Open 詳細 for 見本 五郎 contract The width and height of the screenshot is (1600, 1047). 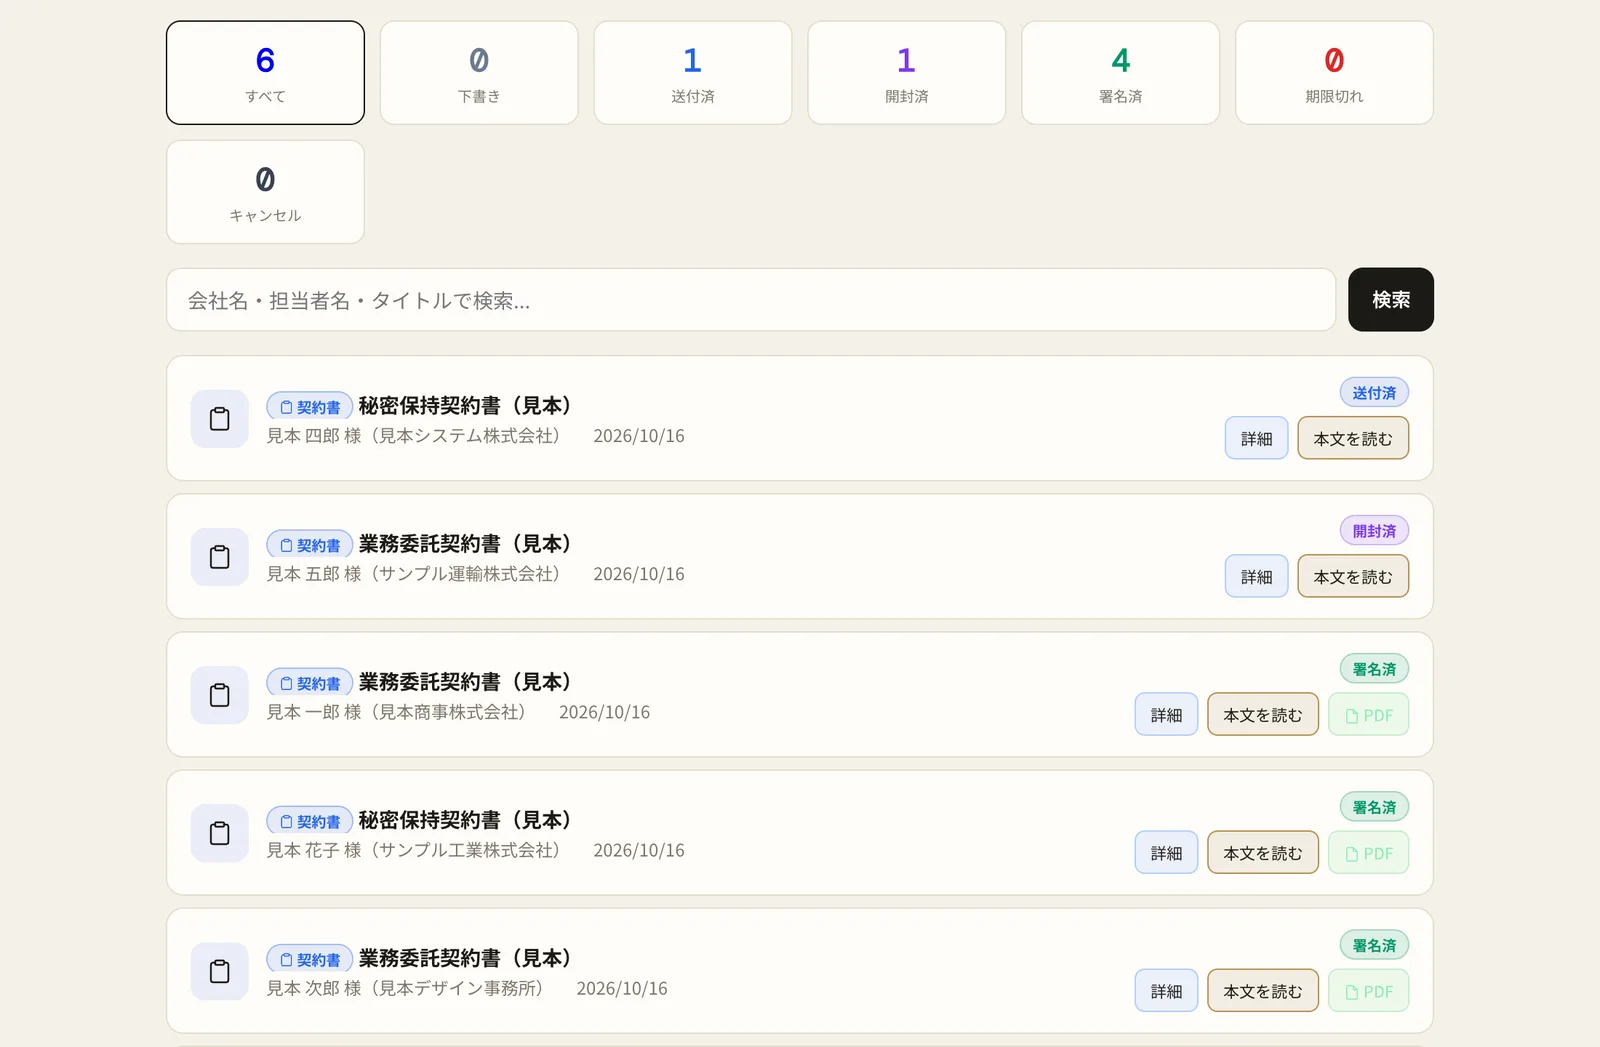click(x=1257, y=576)
